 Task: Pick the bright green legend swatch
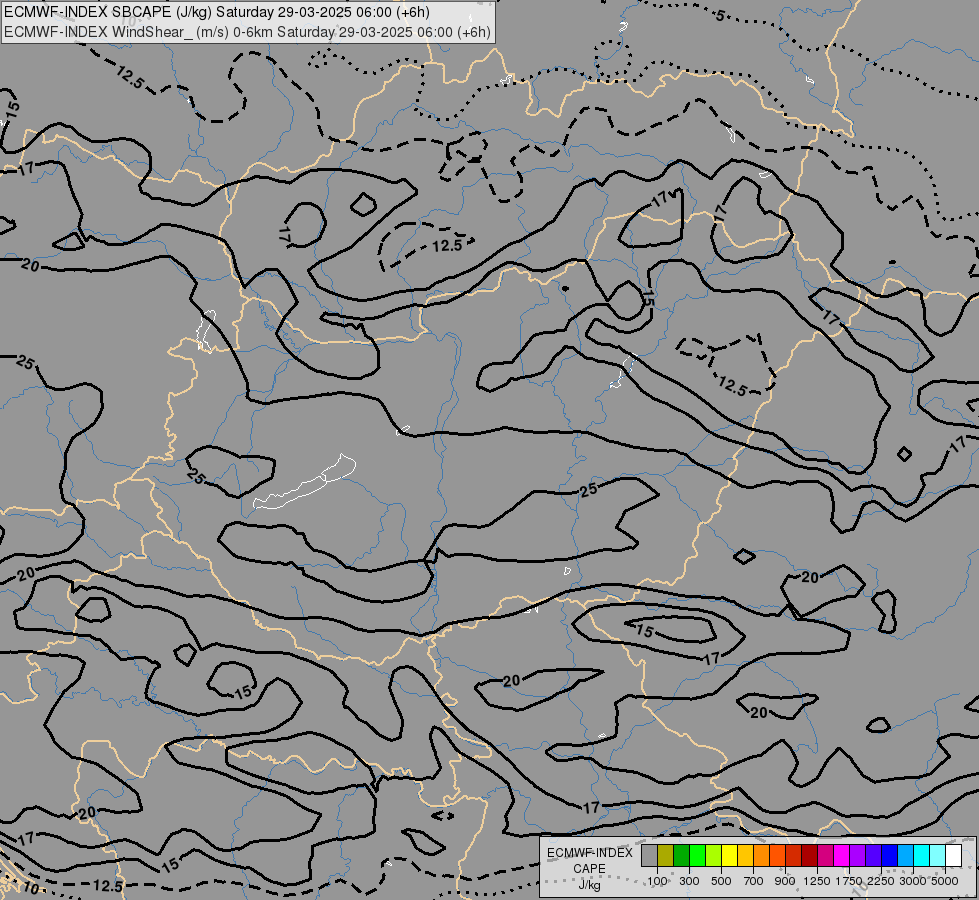tap(697, 856)
